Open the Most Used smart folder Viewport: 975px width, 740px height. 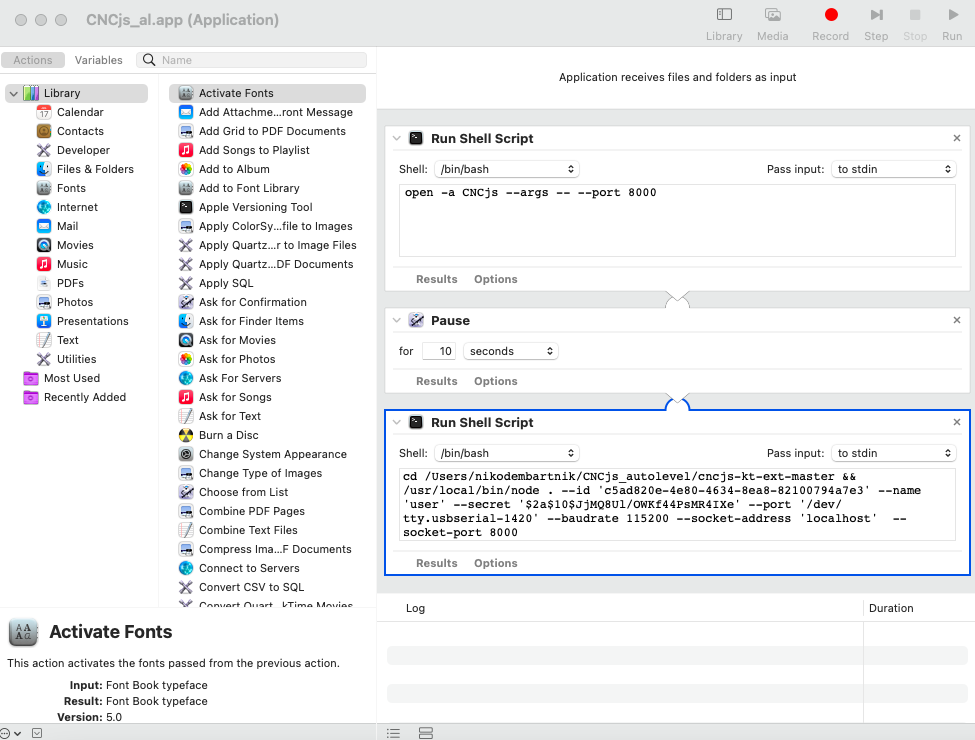click(x=31, y=378)
